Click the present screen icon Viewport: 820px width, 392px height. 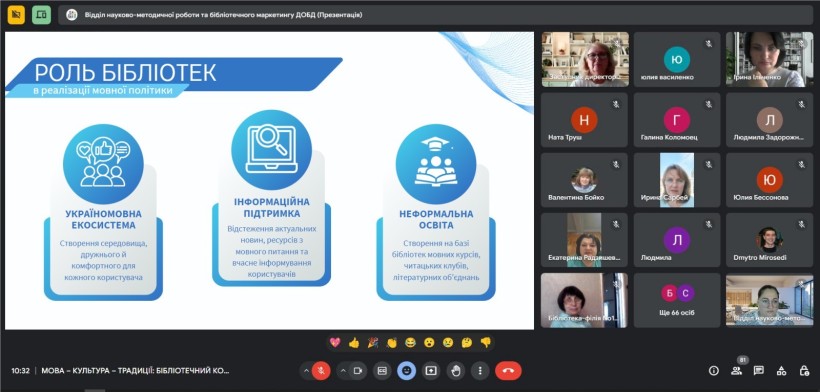(x=431, y=371)
